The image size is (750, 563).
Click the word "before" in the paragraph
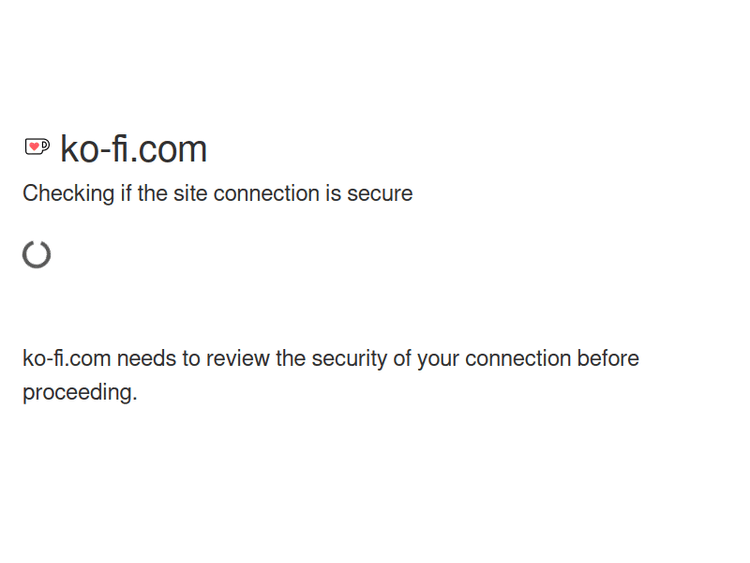tap(607, 358)
